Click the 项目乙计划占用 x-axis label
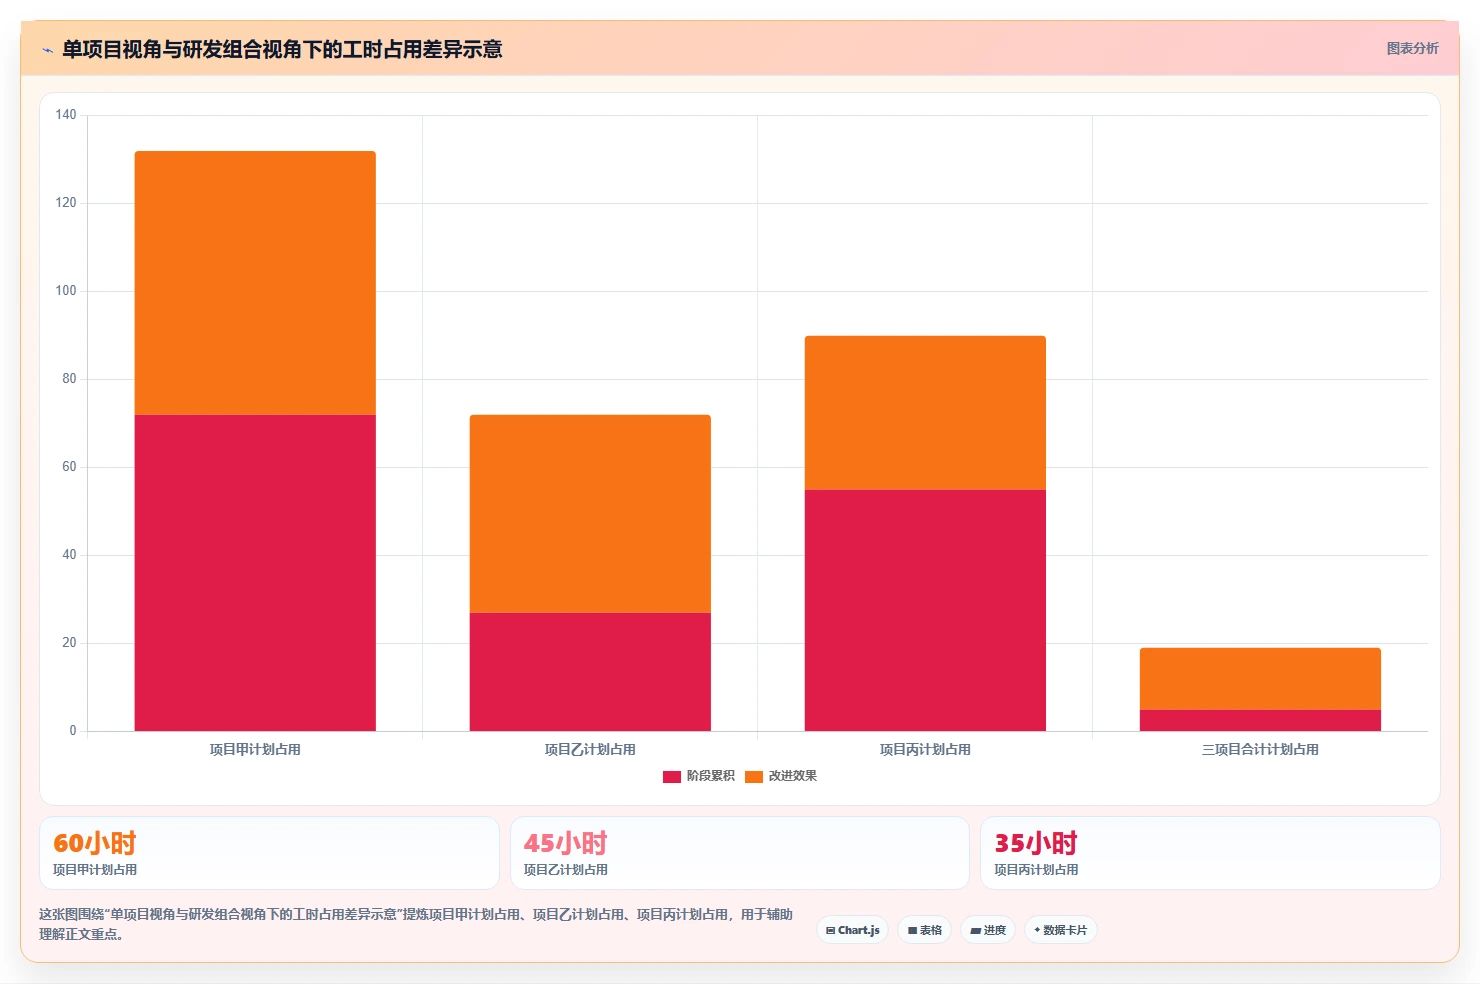 click(x=590, y=750)
